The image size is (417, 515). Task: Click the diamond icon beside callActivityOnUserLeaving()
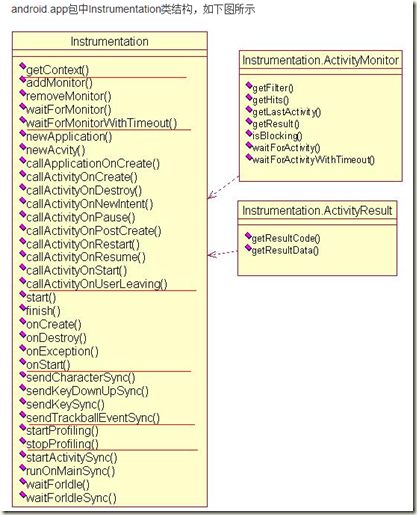coord(22,280)
